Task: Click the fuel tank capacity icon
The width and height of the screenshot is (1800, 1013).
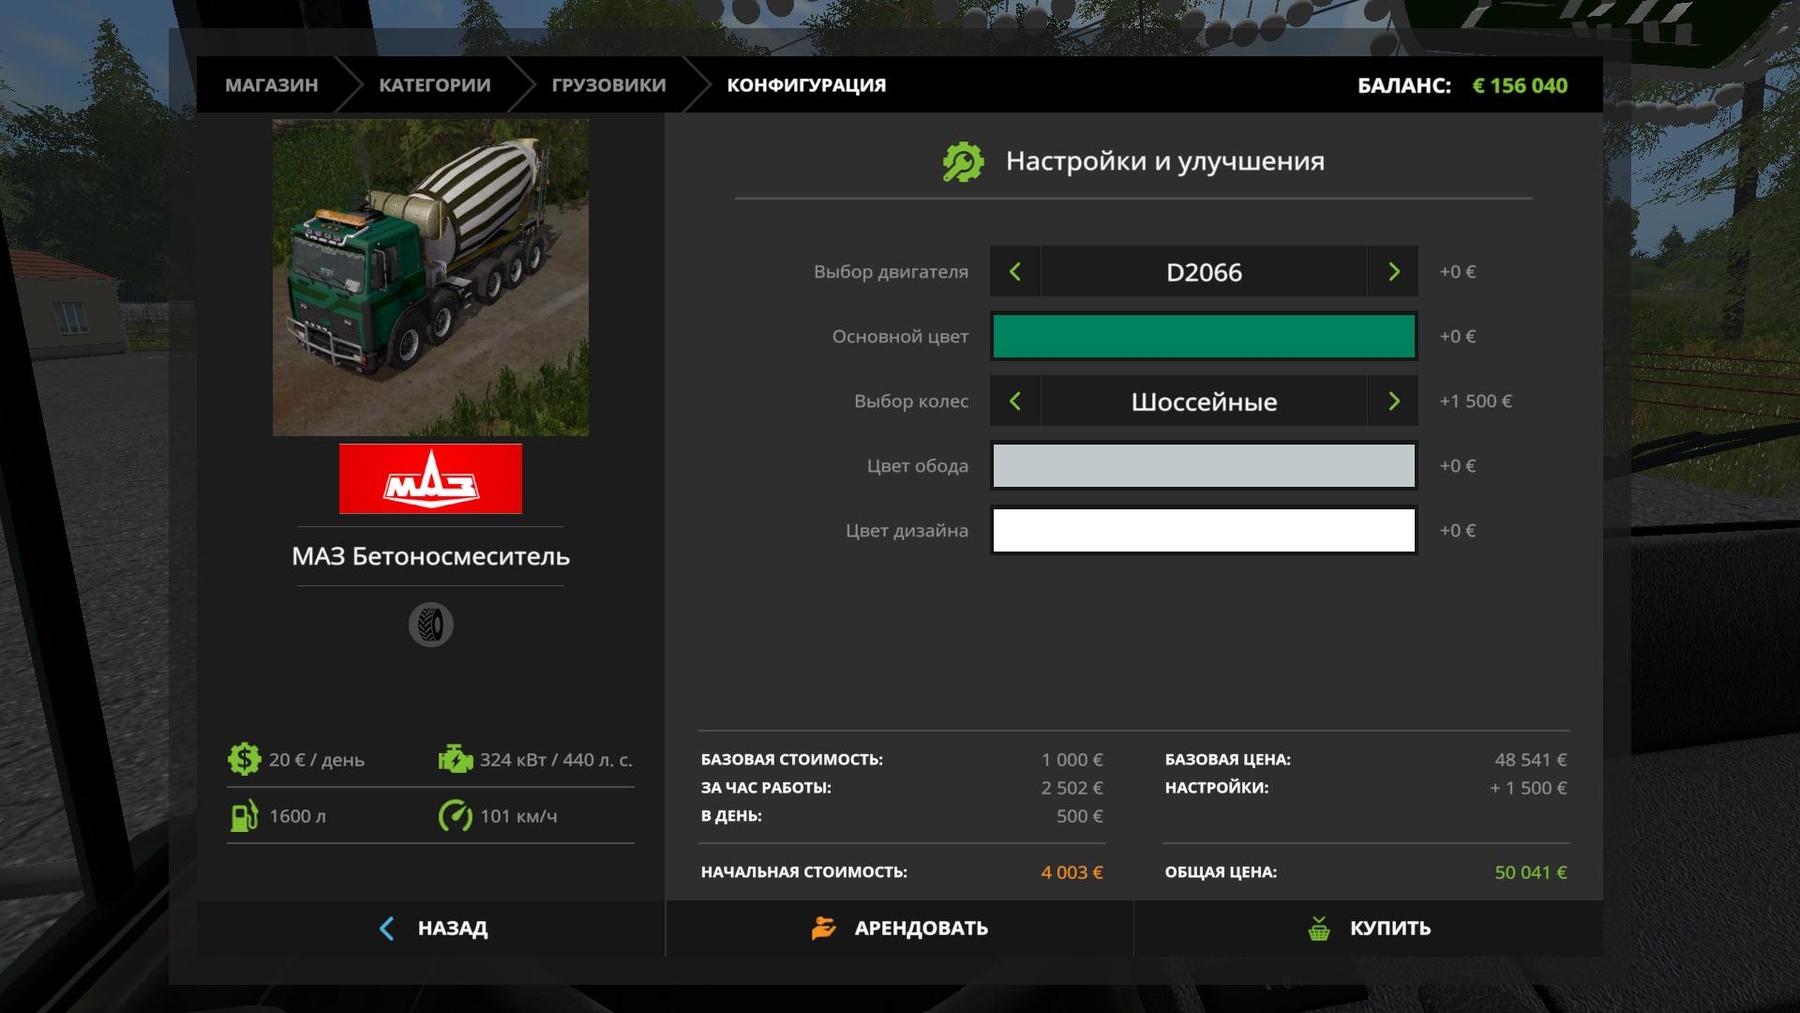Action: pyautogui.click(x=244, y=816)
